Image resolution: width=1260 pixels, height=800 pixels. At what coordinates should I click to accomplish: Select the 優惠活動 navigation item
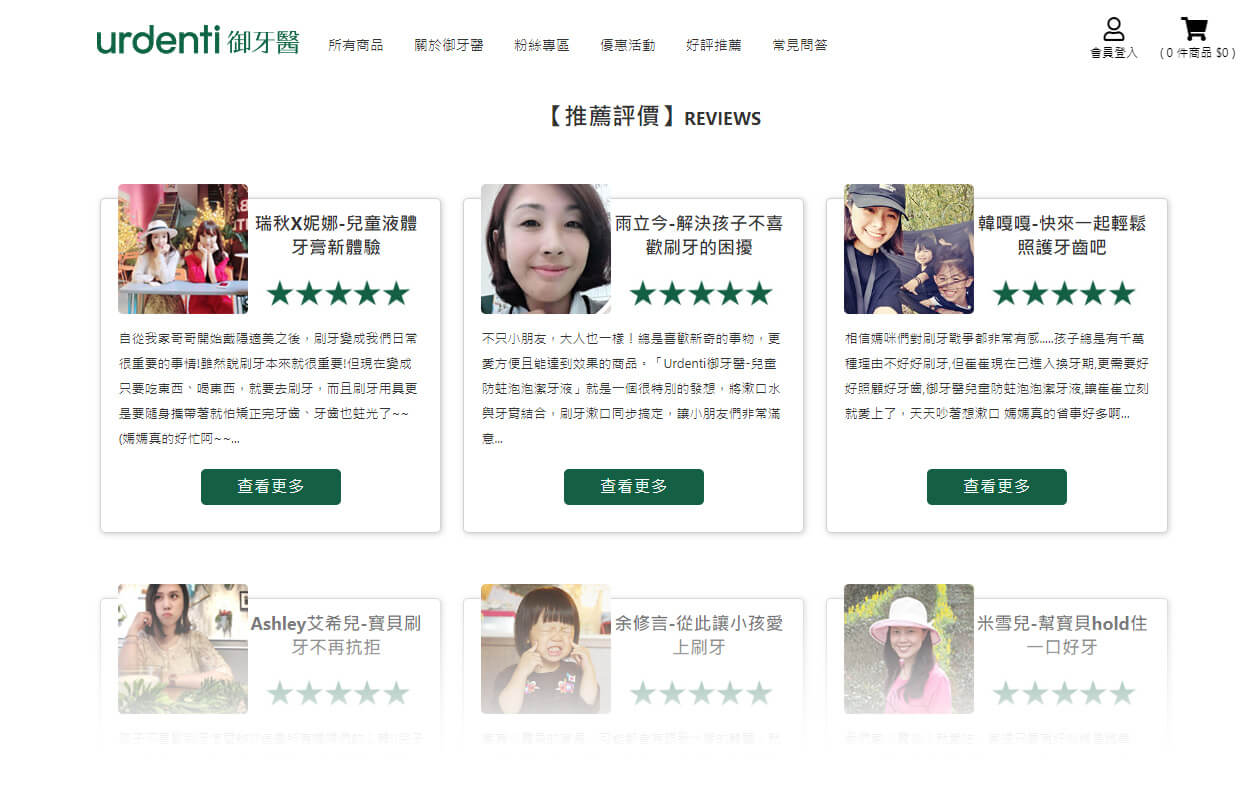(x=628, y=45)
